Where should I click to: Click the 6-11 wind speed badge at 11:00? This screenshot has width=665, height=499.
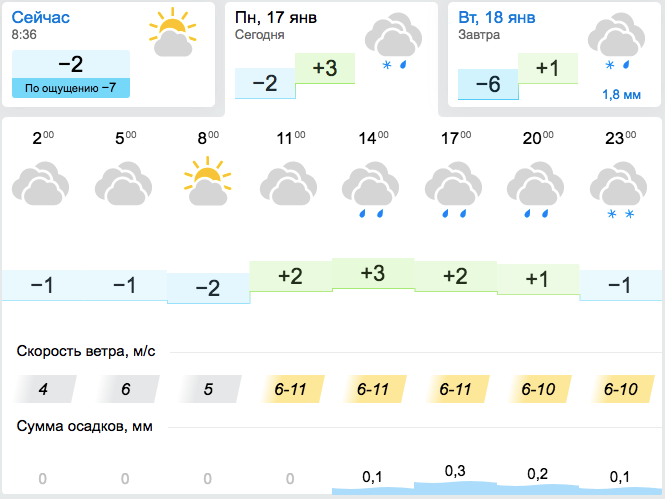pos(290,389)
